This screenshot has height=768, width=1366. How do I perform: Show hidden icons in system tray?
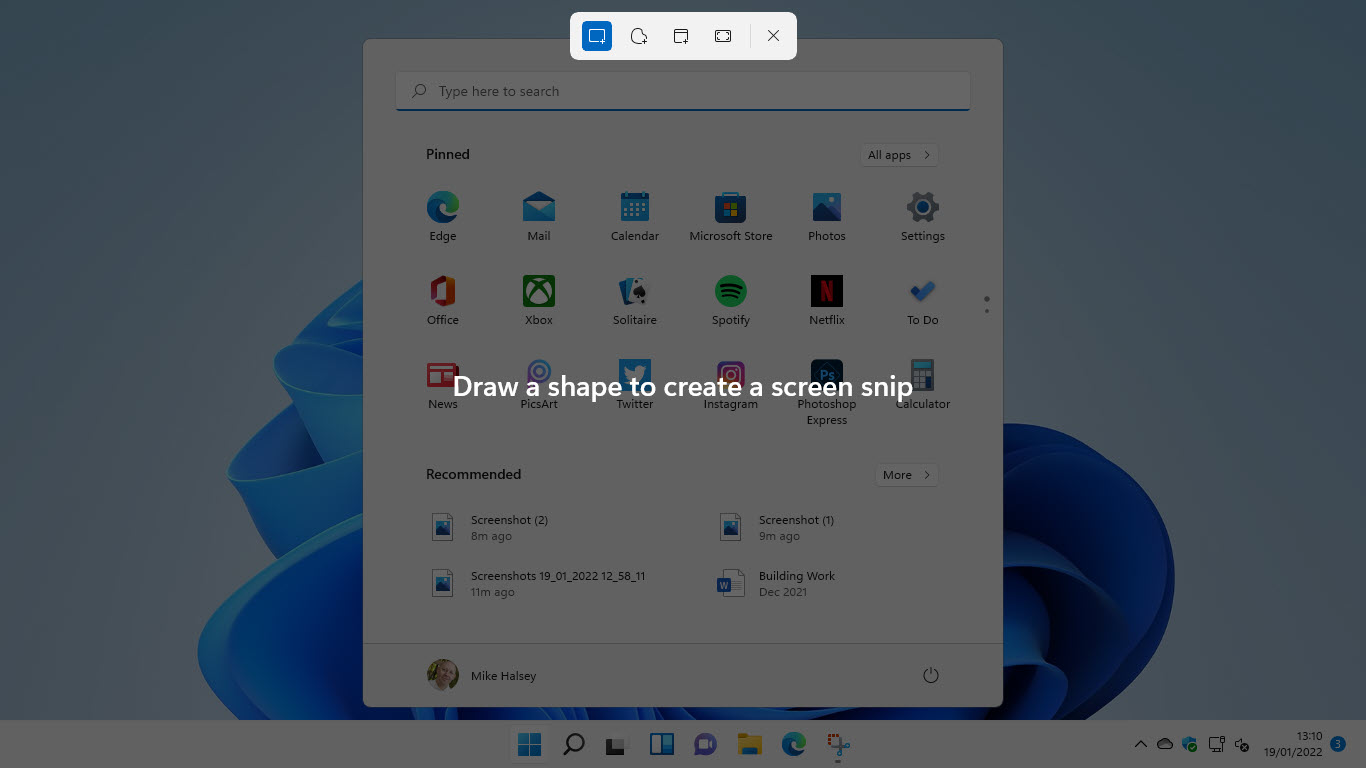pyautogui.click(x=1140, y=744)
